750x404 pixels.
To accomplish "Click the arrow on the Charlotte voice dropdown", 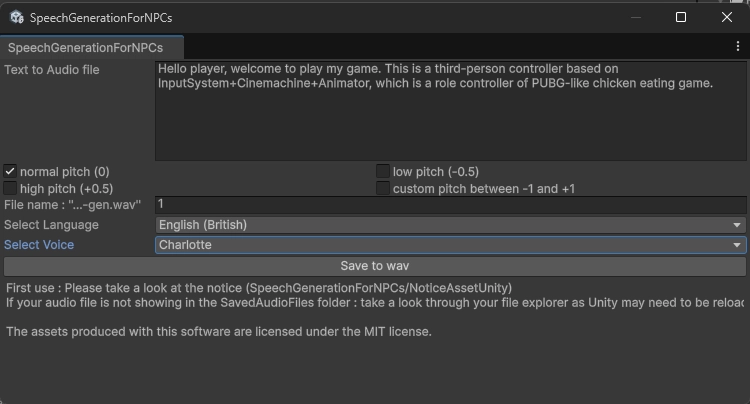I will click(x=737, y=245).
